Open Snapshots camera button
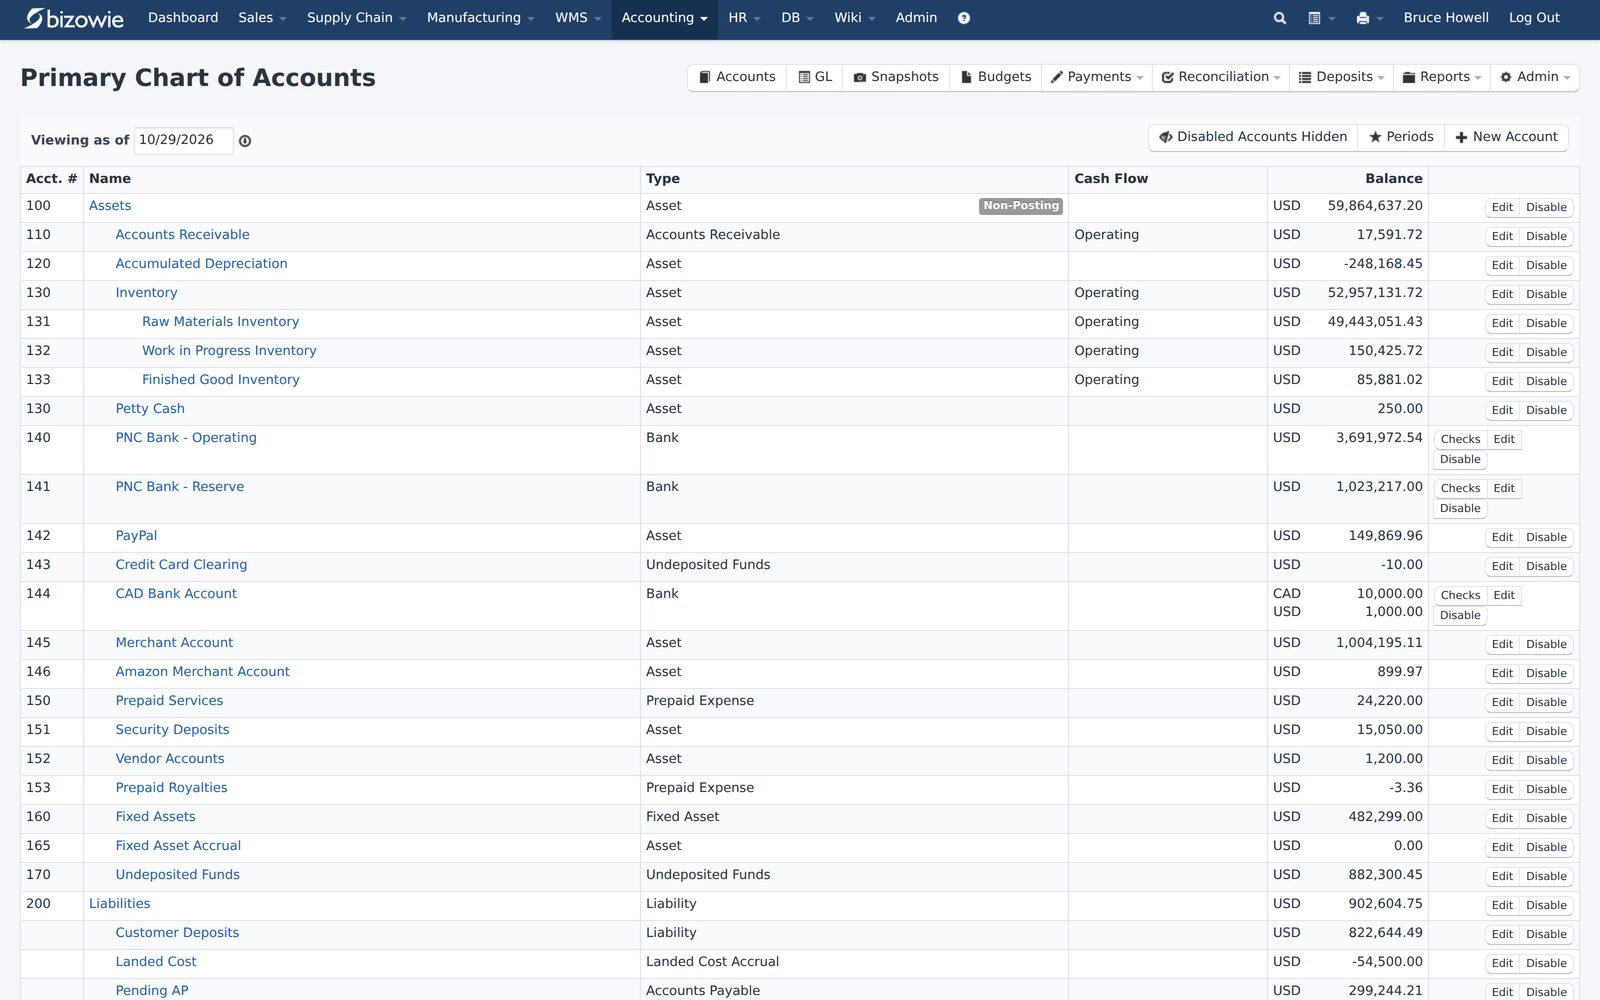Image resolution: width=1600 pixels, height=1000 pixels. click(896, 77)
